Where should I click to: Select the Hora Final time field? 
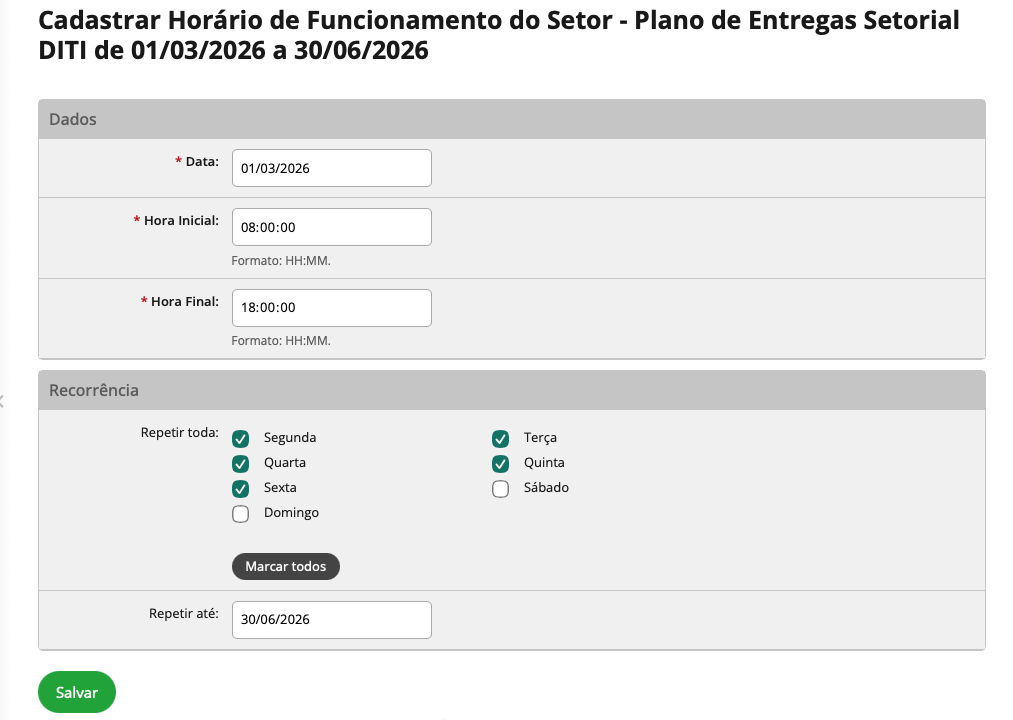click(x=331, y=308)
